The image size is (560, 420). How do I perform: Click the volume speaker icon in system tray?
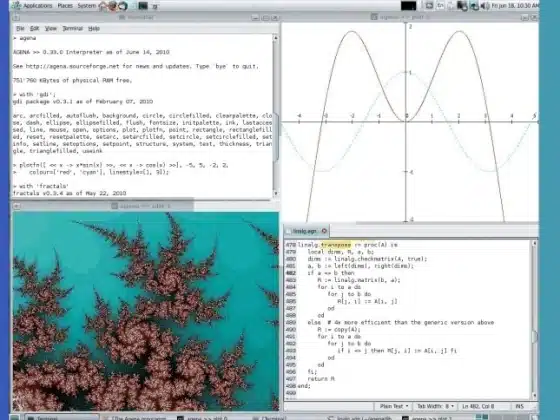(485, 6)
